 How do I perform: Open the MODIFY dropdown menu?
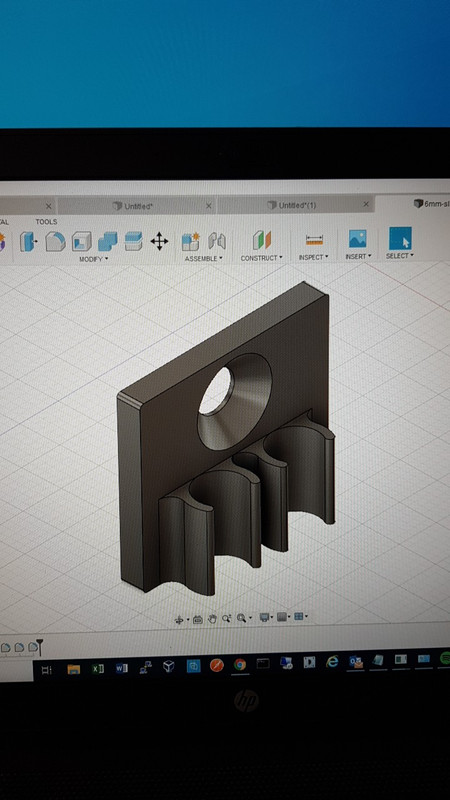[x=94, y=259]
